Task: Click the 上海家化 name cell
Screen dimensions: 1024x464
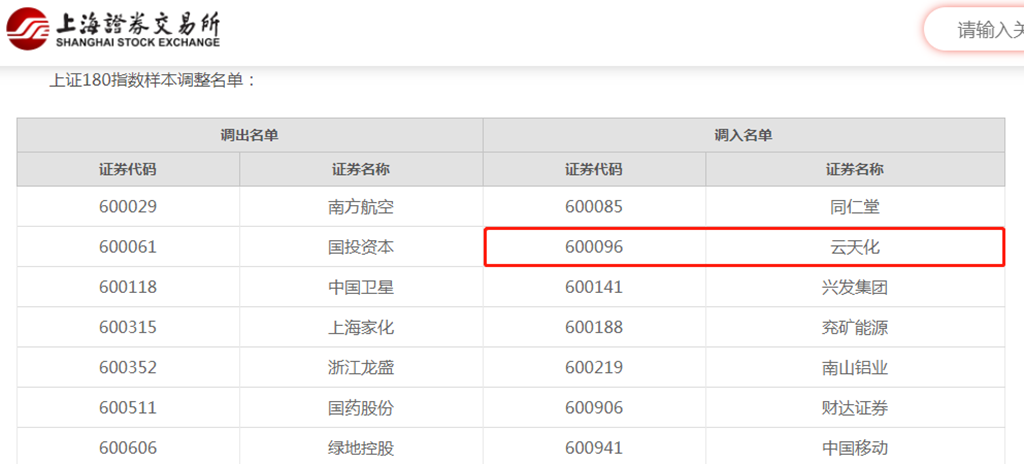Action: tap(361, 327)
